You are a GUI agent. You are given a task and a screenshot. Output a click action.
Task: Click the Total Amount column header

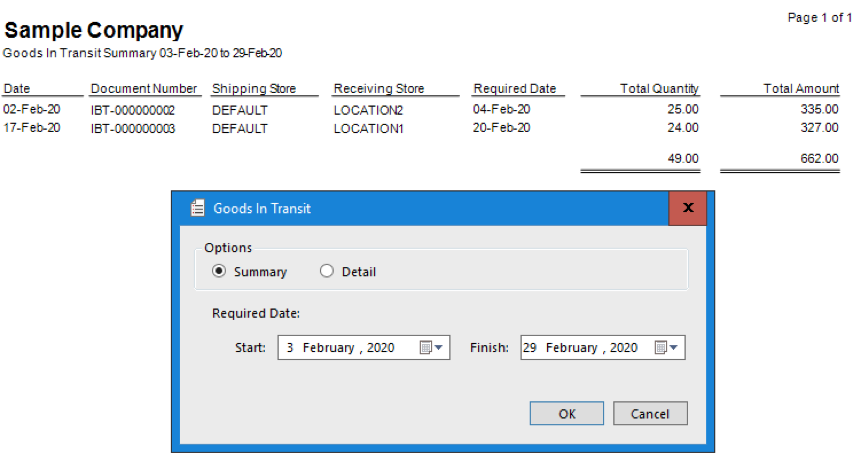click(801, 89)
